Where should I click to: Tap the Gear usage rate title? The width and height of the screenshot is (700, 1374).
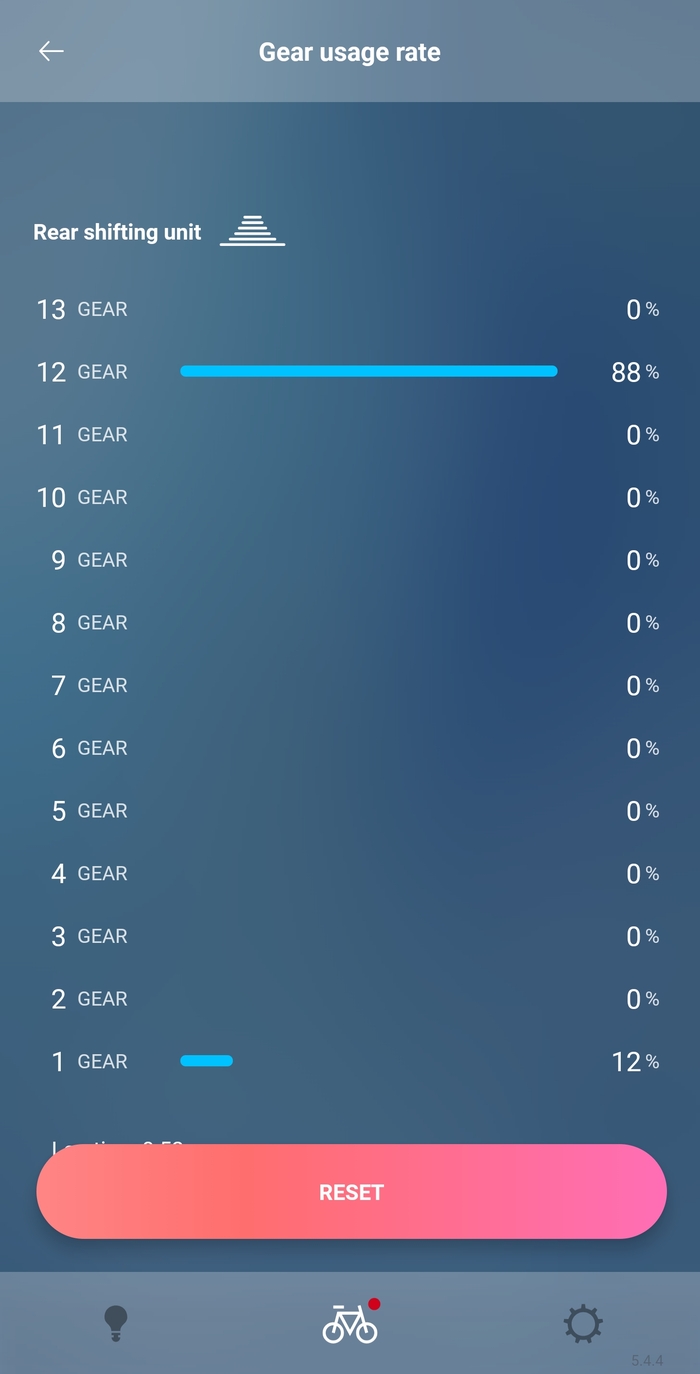(x=350, y=52)
